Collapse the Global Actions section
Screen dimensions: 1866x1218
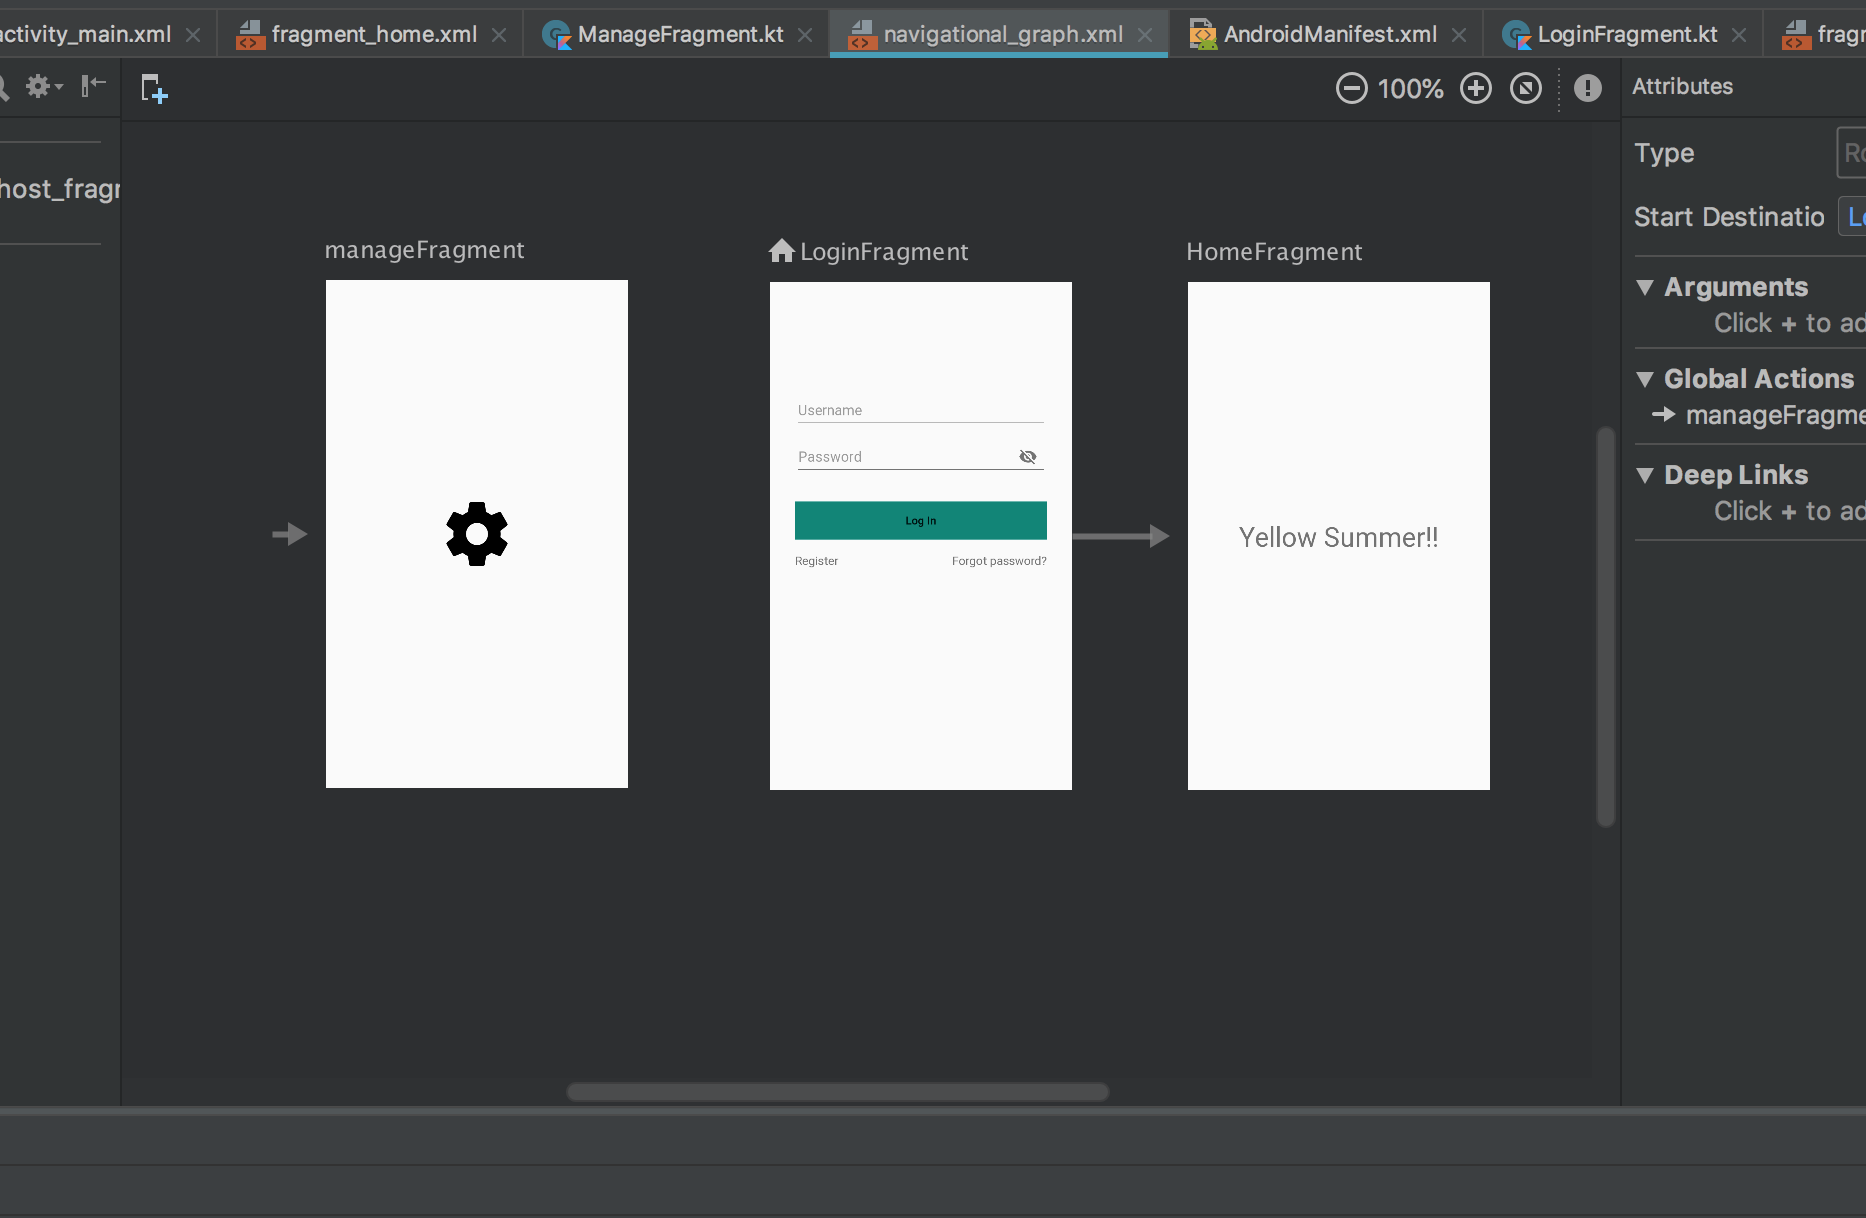click(x=1646, y=379)
